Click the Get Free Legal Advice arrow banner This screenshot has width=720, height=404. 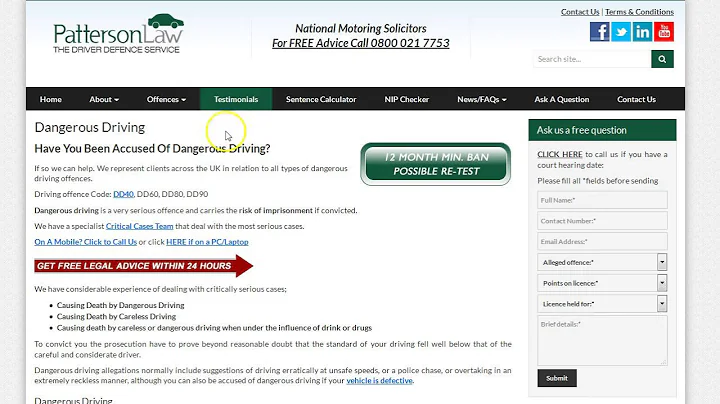143,266
